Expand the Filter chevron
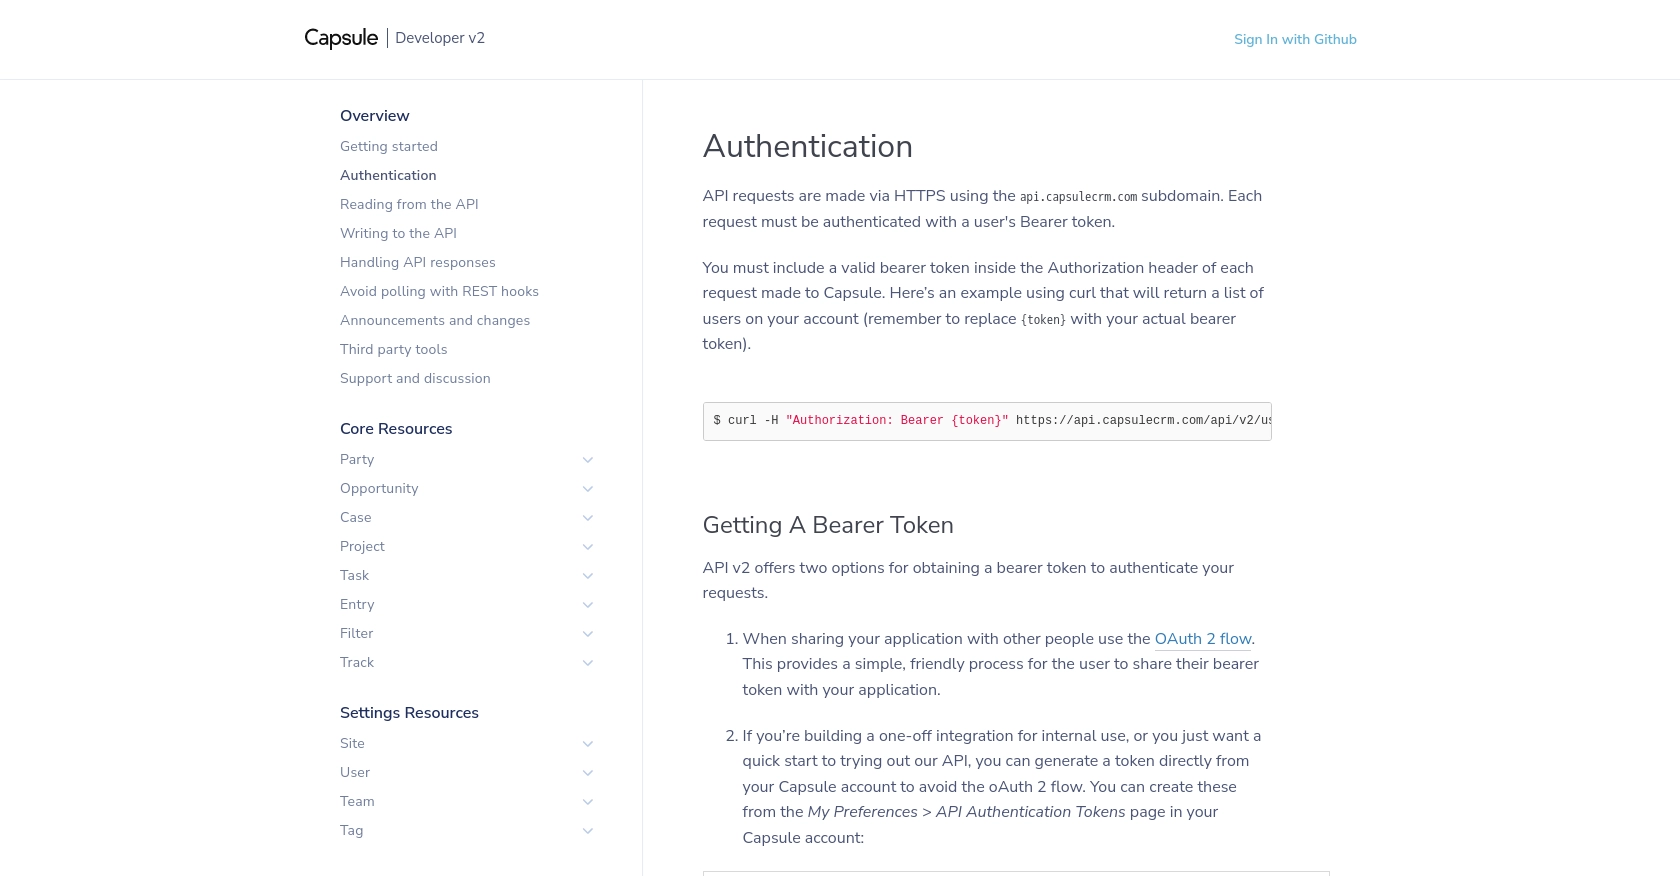1680x876 pixels. pyautogui.click(x=588, y=634)
